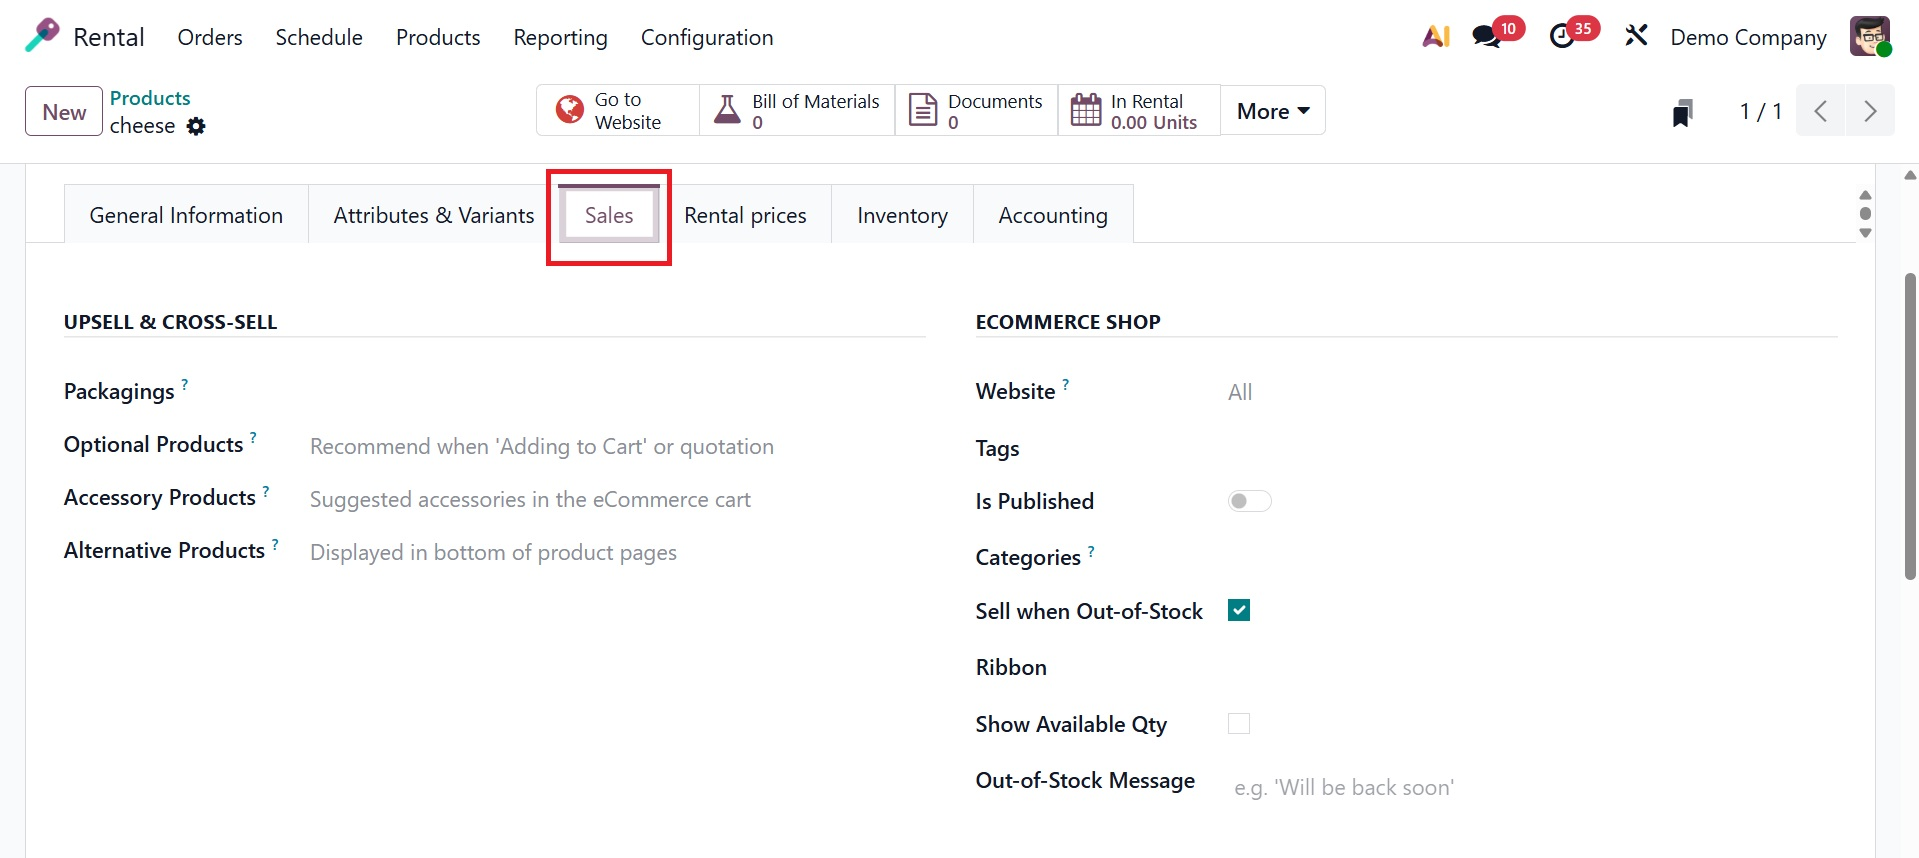The height and width of the screenshot is (858, 1919).
Task: Click the debug tools wrench icon
Action: click(1636, 37)
